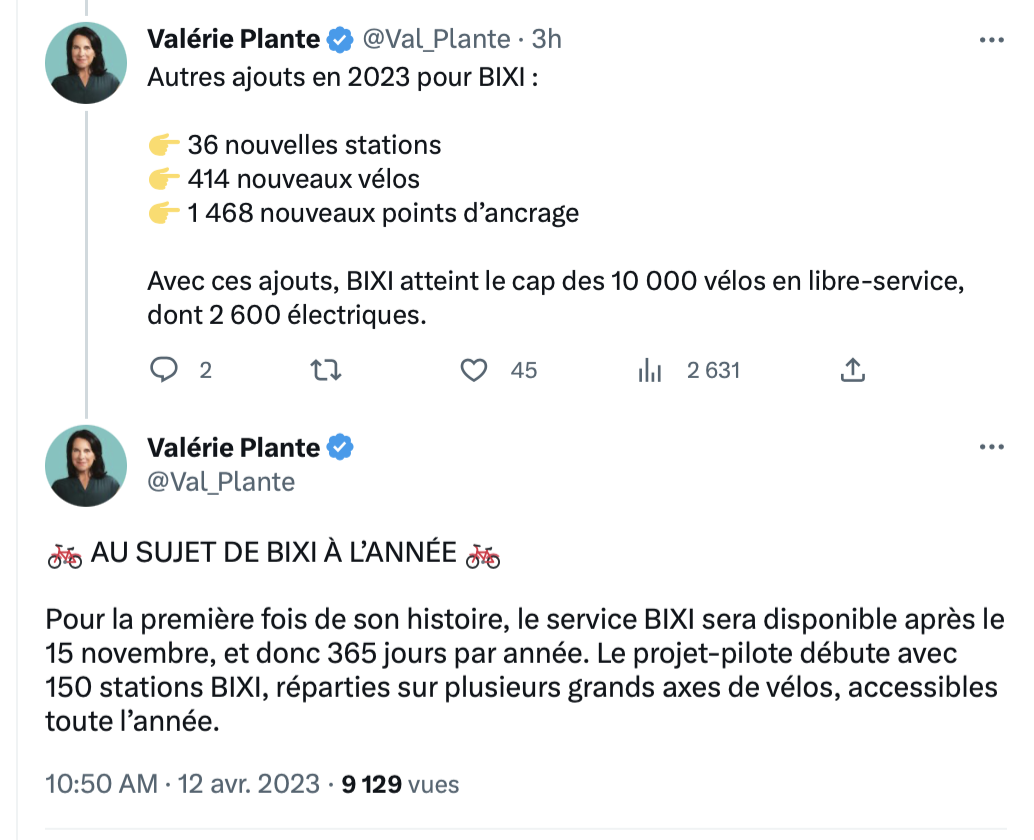
Task: Click Valérie Plante avatar on second tweet
Action: (86, 465)
